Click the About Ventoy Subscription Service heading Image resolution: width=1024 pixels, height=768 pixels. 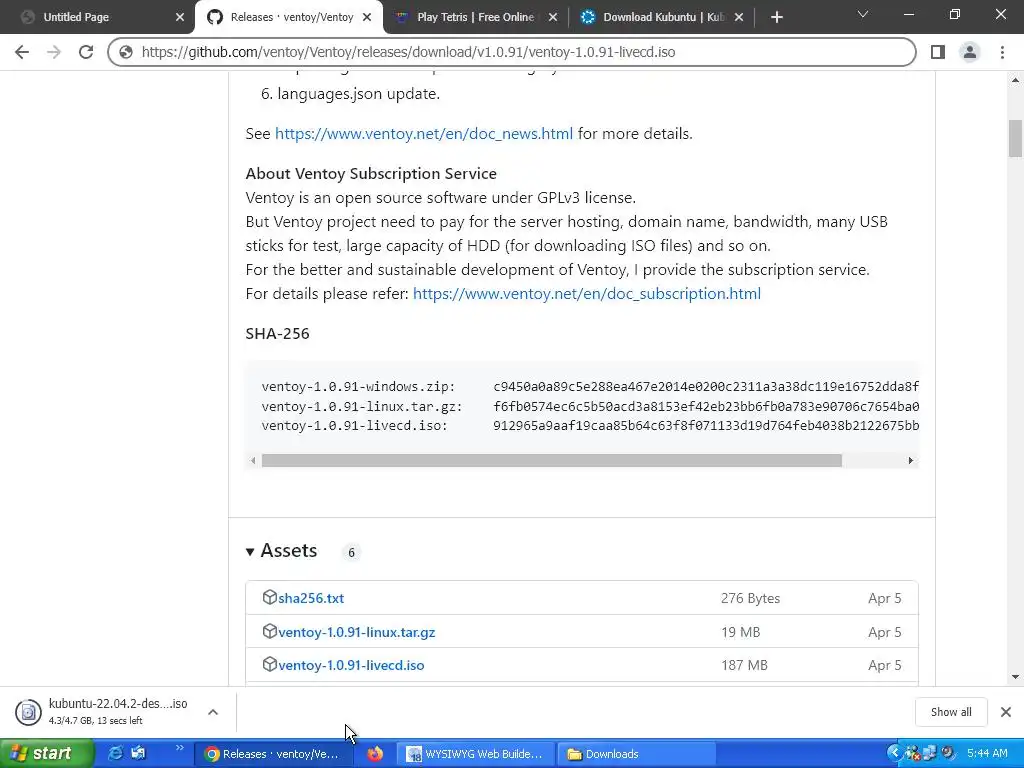point(371,174)
